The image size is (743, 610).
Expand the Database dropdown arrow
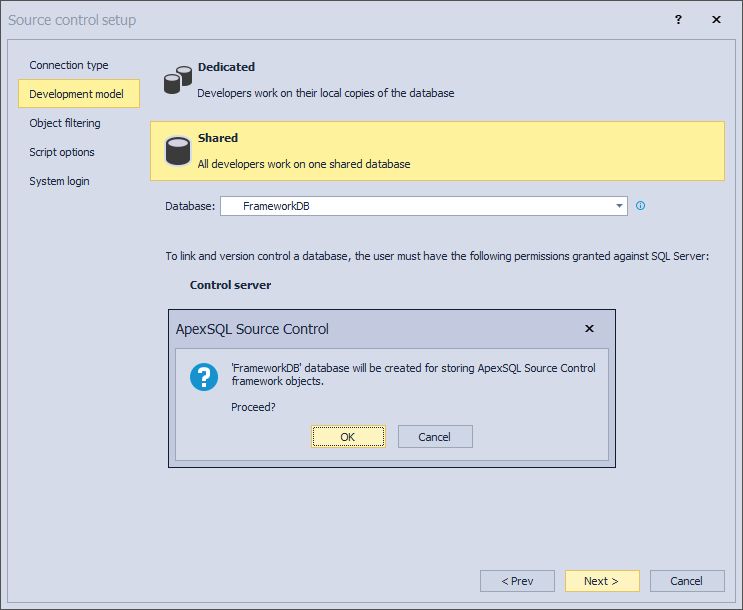point(619,206)
